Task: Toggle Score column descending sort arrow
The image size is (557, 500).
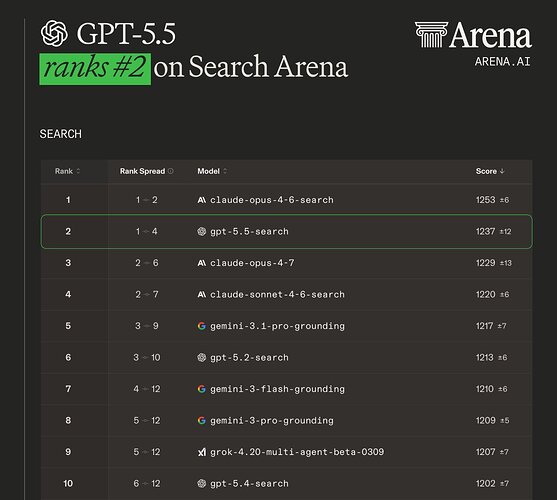Action: pyautogui.click(x=502, y=171)
